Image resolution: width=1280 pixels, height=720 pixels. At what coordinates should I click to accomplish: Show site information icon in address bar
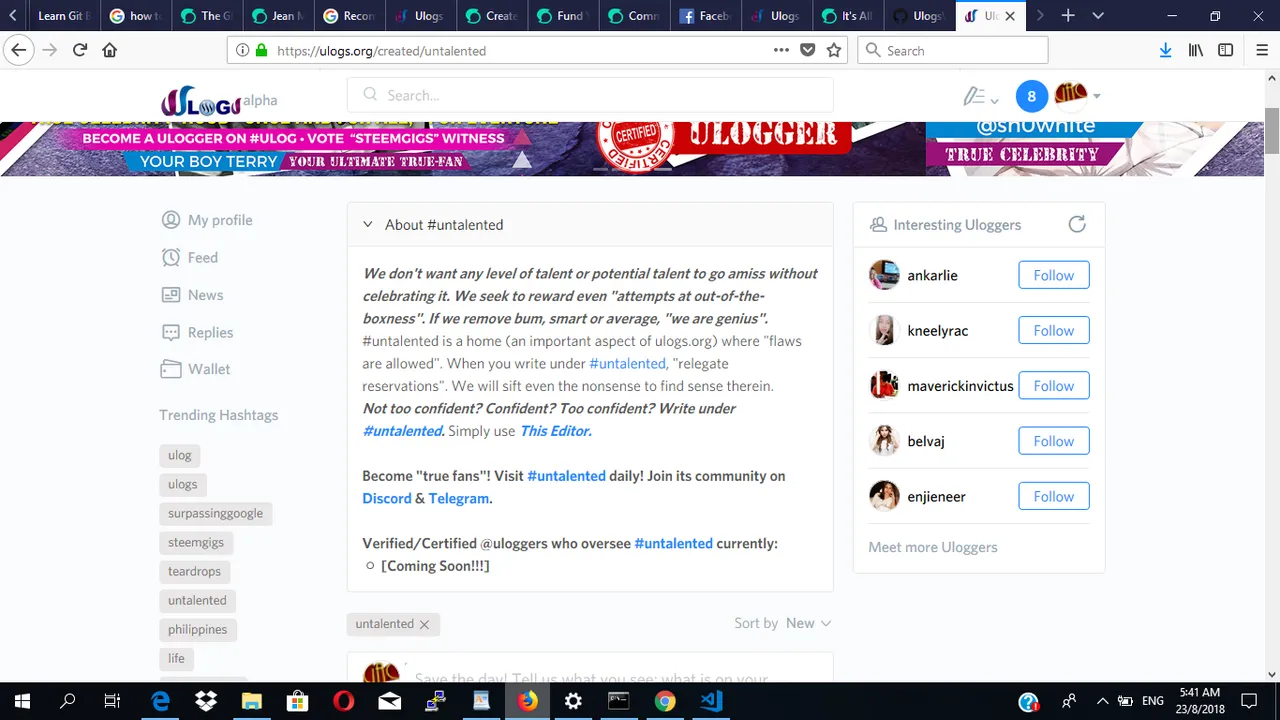click(x=242, y=50)
